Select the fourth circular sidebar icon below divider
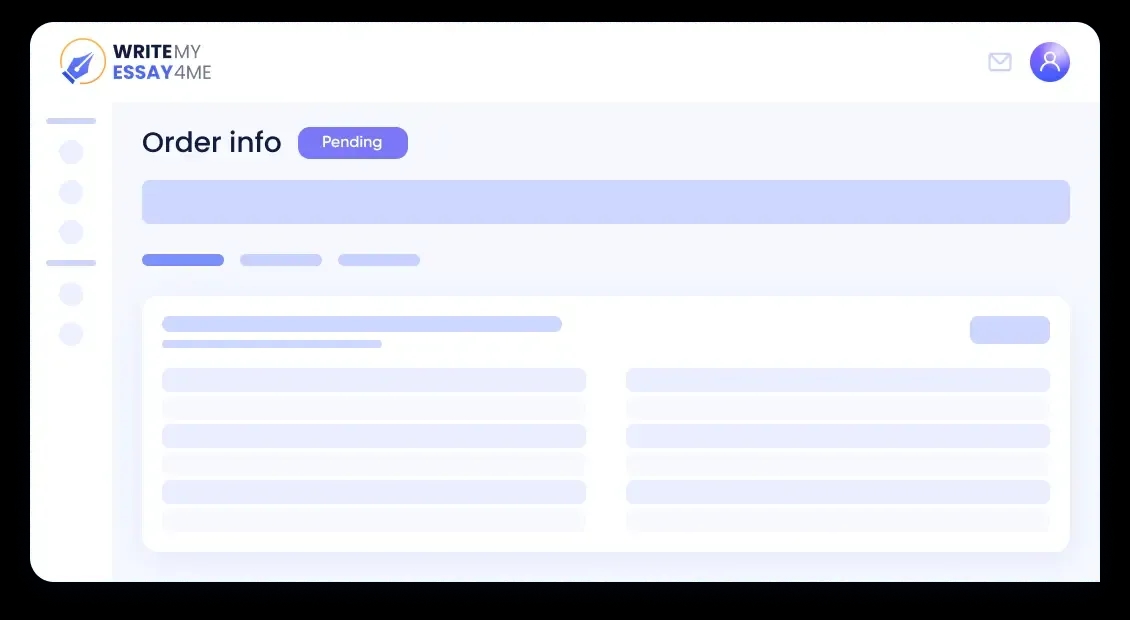 pos(71,294)
